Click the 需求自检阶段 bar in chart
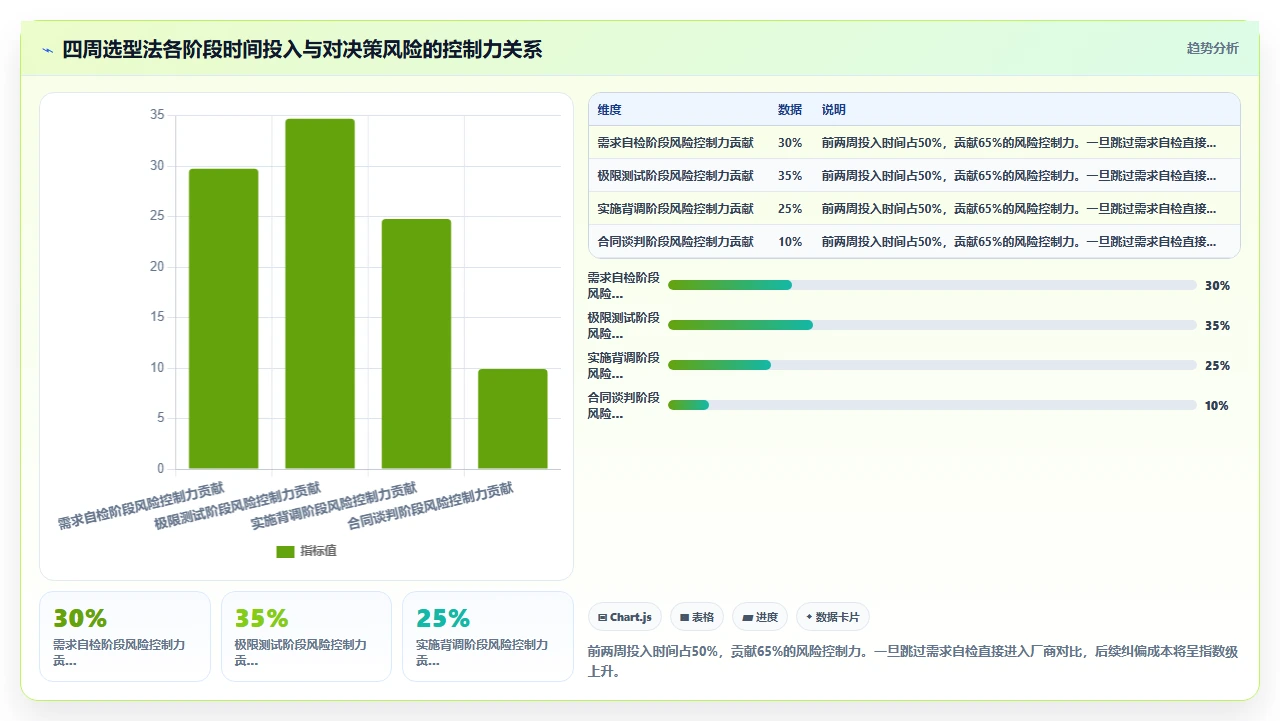The image size is (1280, 721). [224, 319]
